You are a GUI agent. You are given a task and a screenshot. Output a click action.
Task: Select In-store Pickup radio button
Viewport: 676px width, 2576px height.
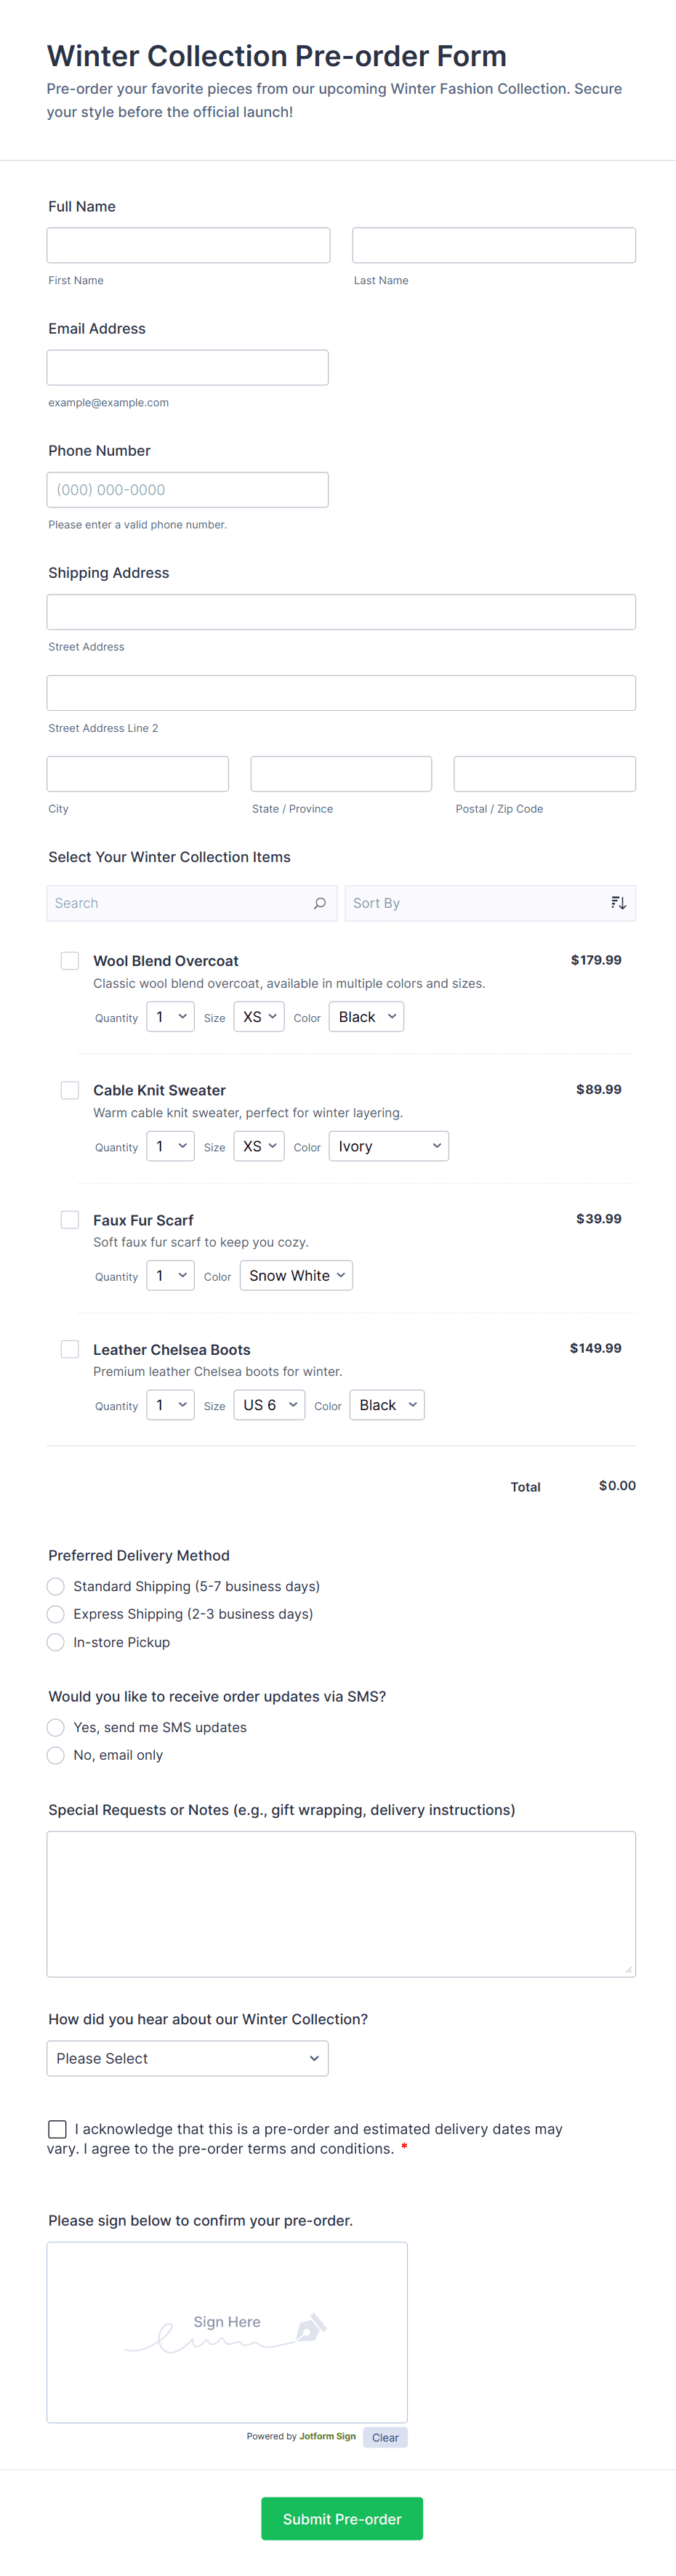click(56, 1642)
